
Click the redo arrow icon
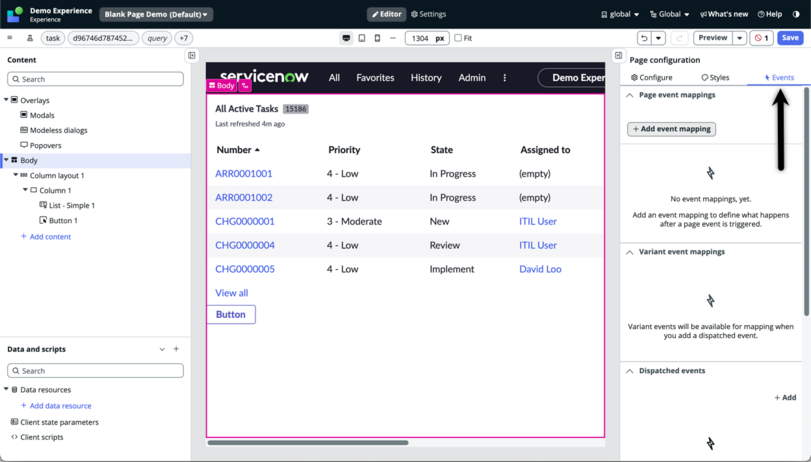[x=679, y=38]
